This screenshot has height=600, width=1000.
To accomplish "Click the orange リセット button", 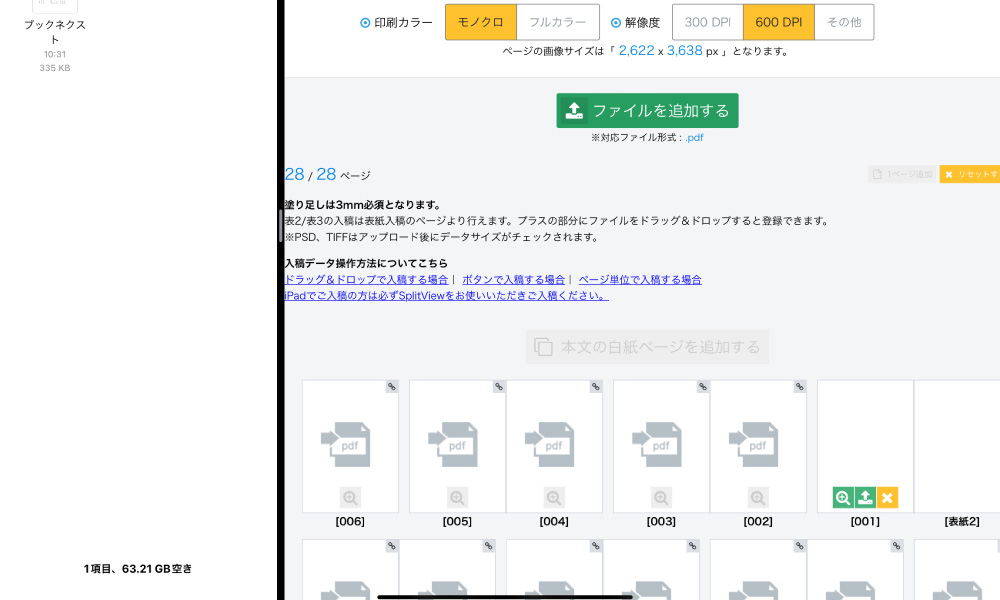I will [970, 174].
